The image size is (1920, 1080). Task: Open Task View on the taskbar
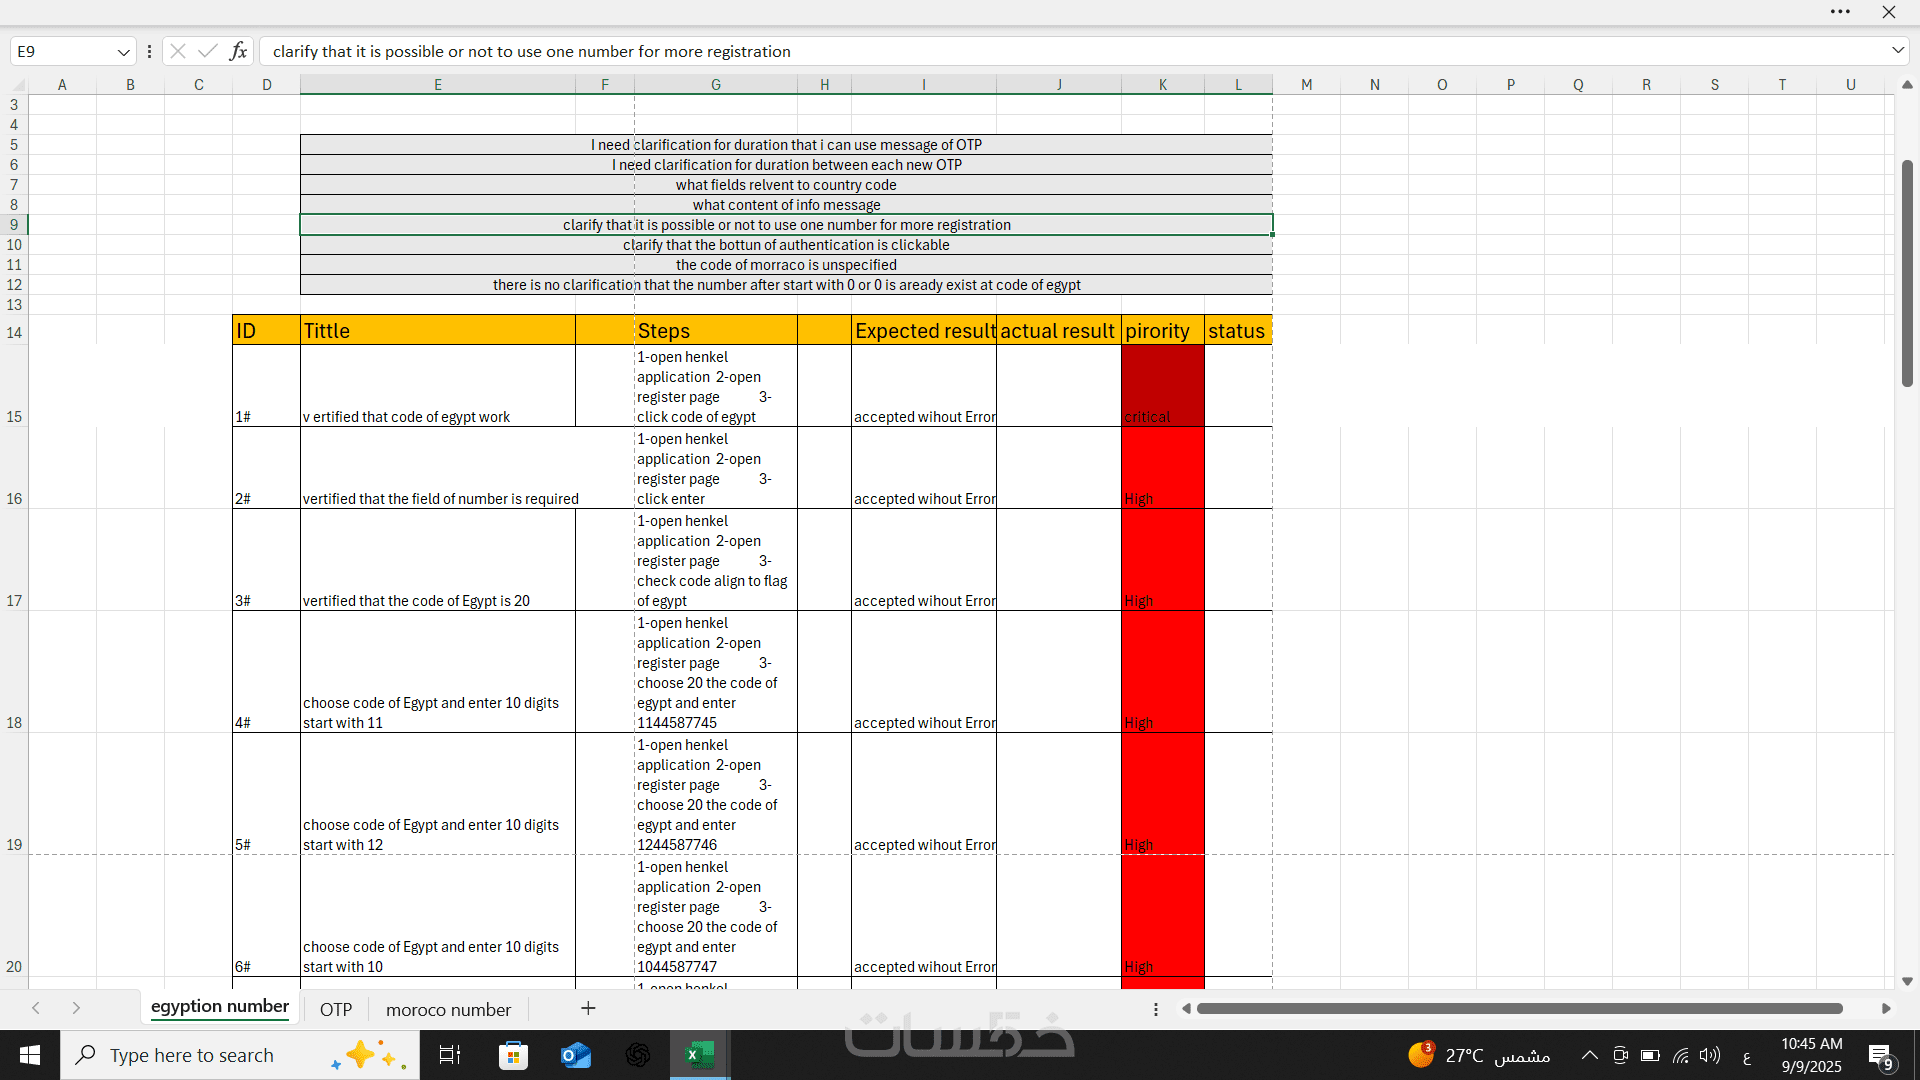pyautogui.click(x=450, y=1055)
